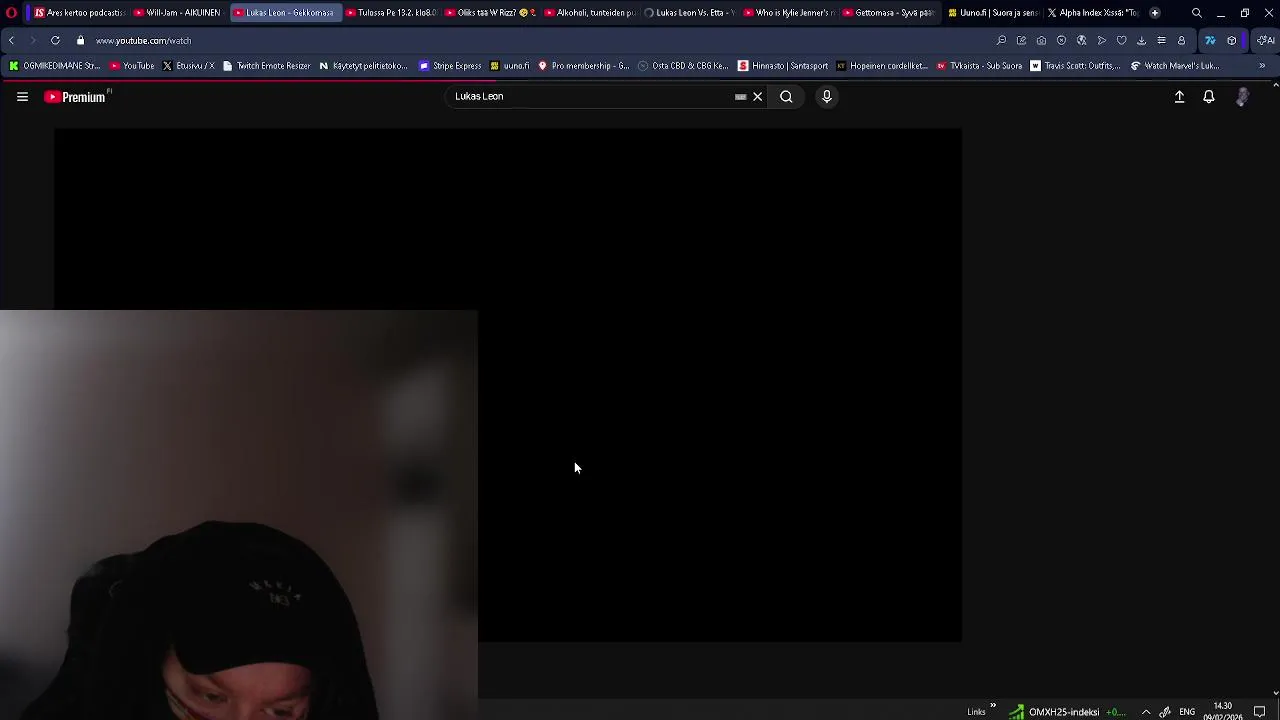Open the uuno.fi bookmark

pos(509,66)
